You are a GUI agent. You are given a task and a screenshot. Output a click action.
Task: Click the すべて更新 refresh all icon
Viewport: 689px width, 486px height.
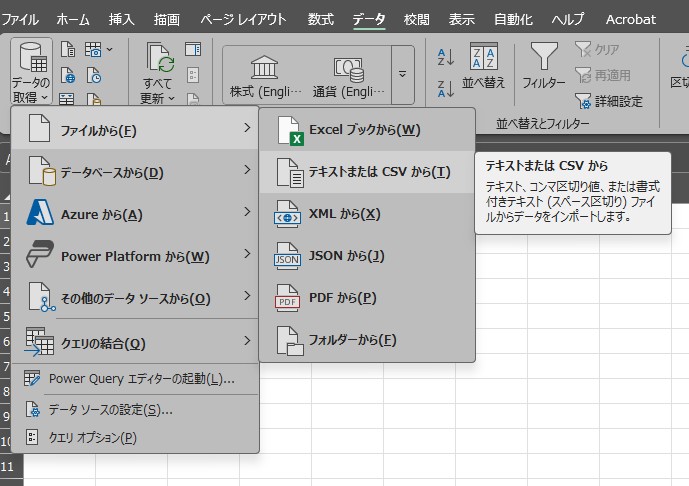click(160, 58)
